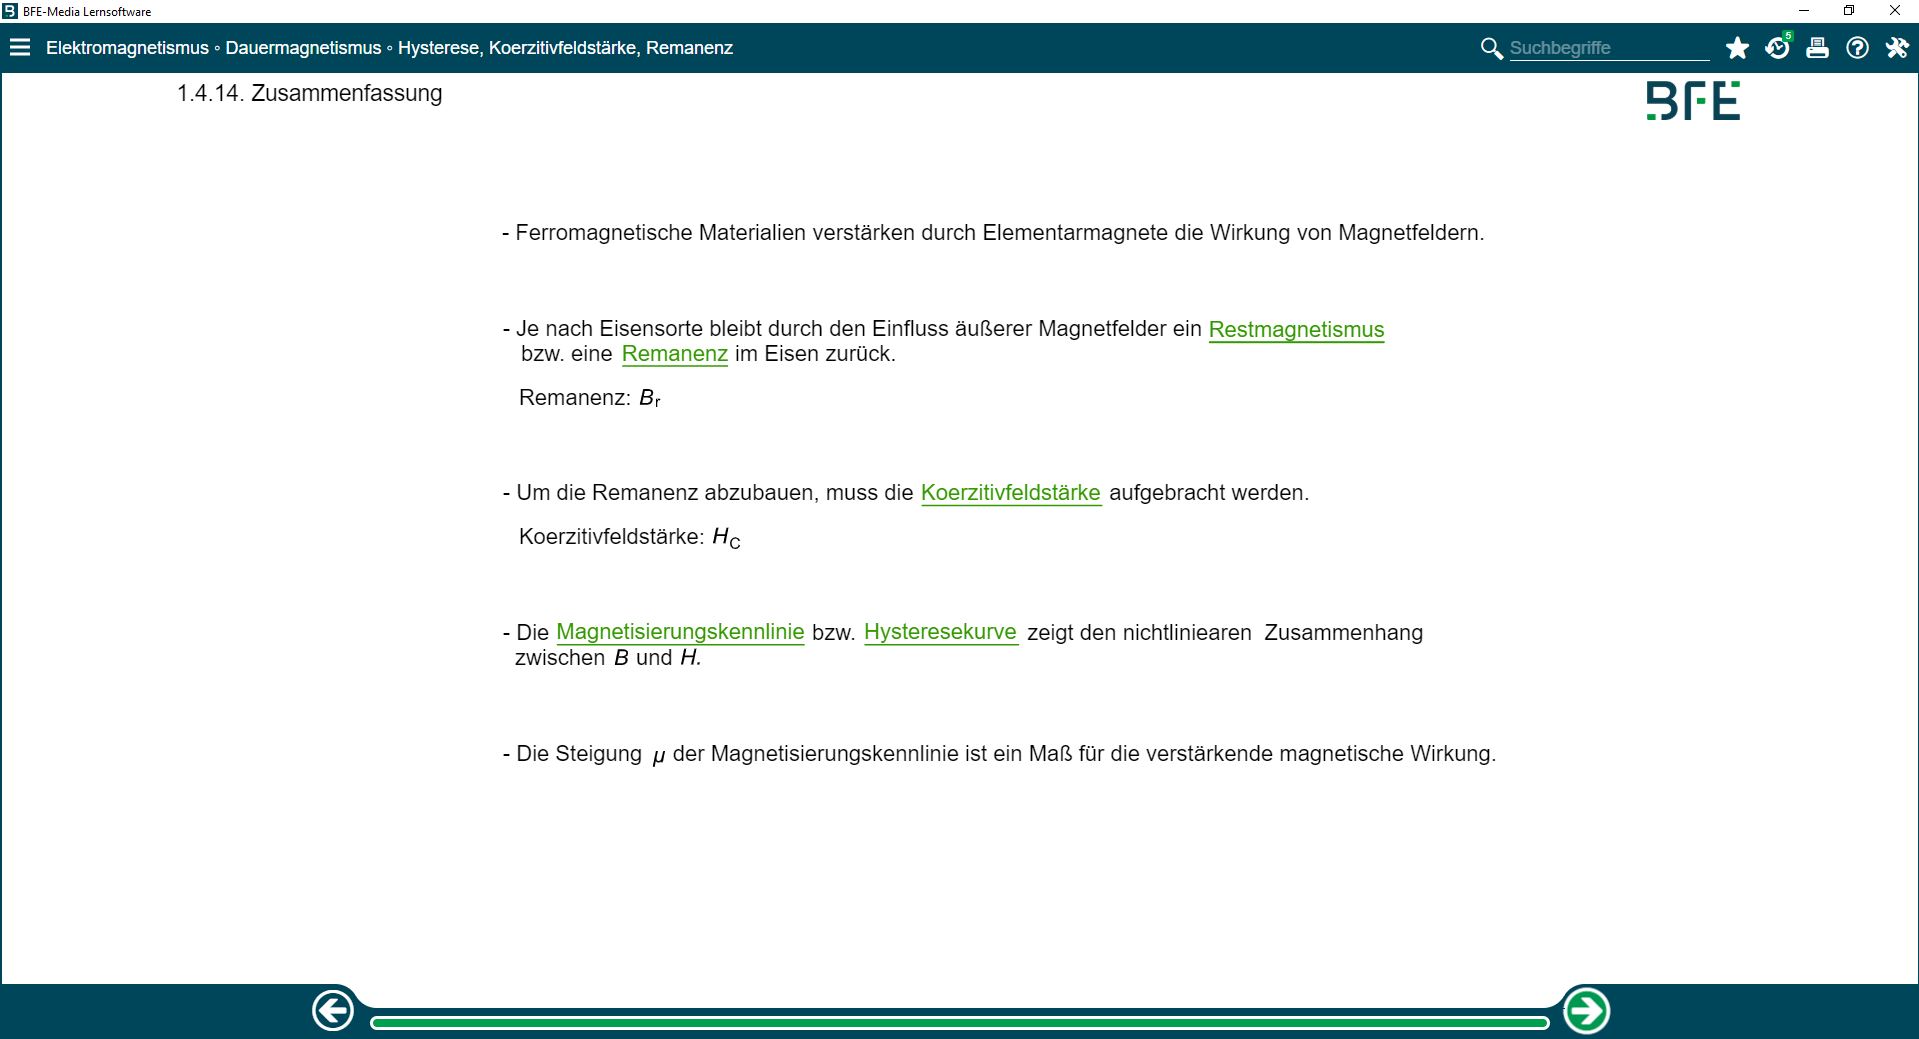Open help with question mark icon
Viewport: 1919px width, 1039px height.
pos(1857,48)
